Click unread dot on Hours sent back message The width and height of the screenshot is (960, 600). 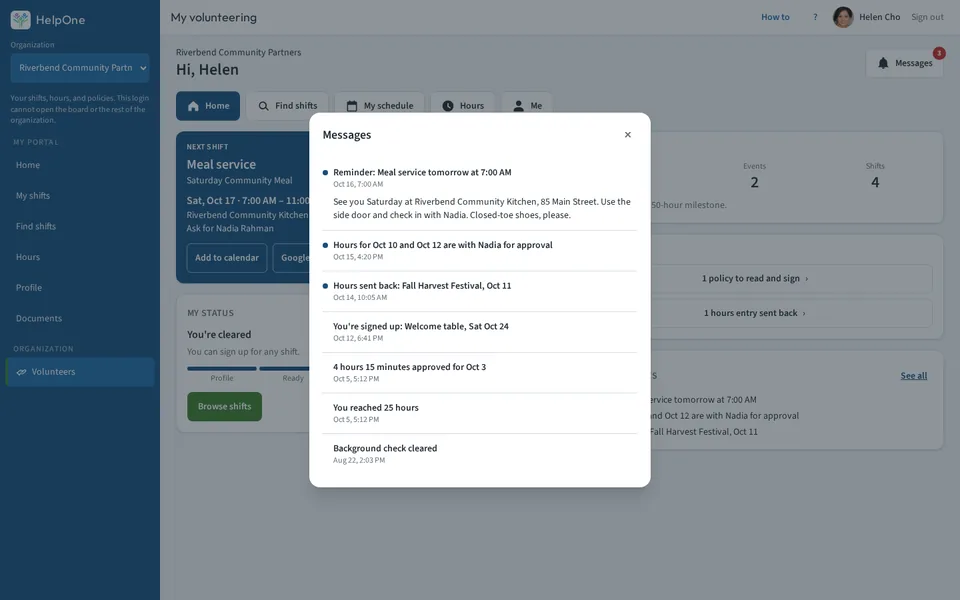pyautogui.click(x=325, y=286)
